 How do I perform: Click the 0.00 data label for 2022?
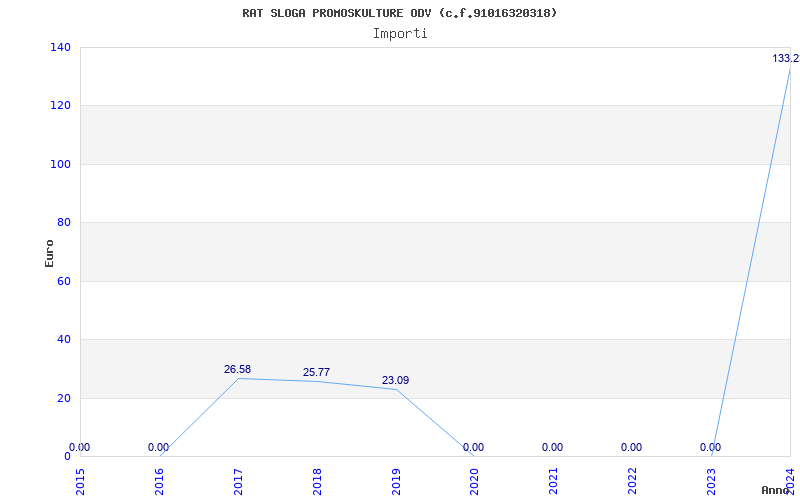coord(632,447)
